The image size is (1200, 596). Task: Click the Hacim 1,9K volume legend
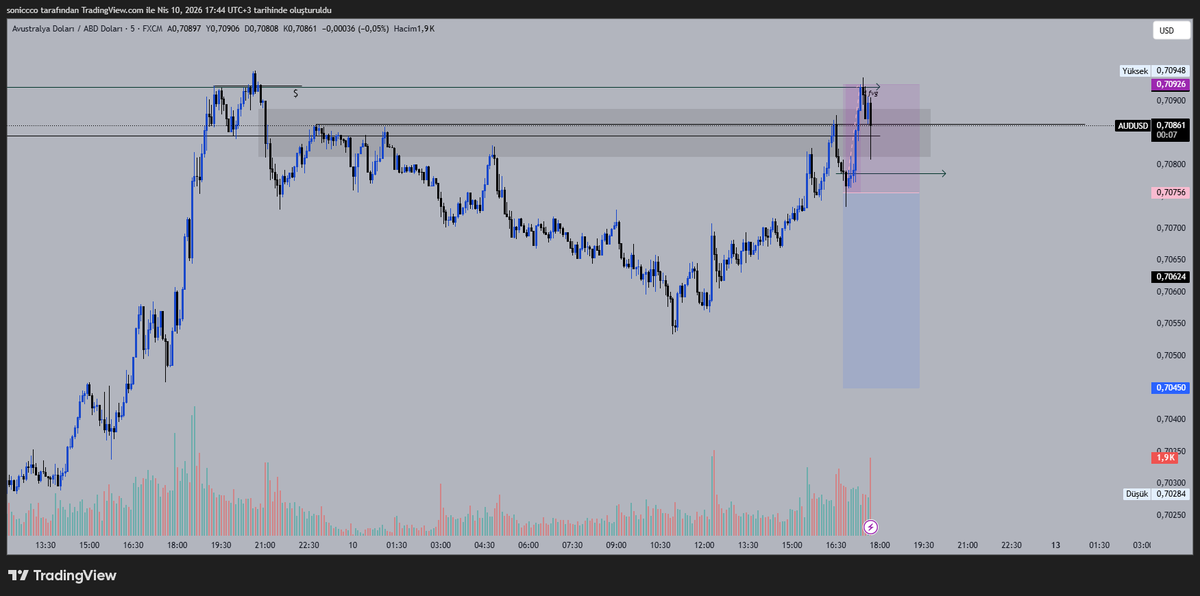click(412, 29)
